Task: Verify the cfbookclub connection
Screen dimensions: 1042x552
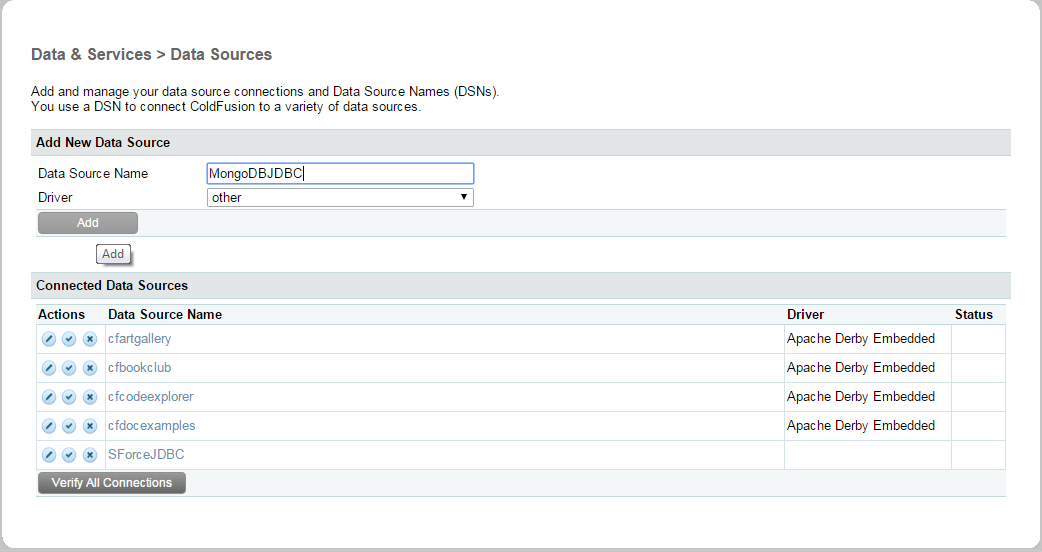Action: [69, 369]
